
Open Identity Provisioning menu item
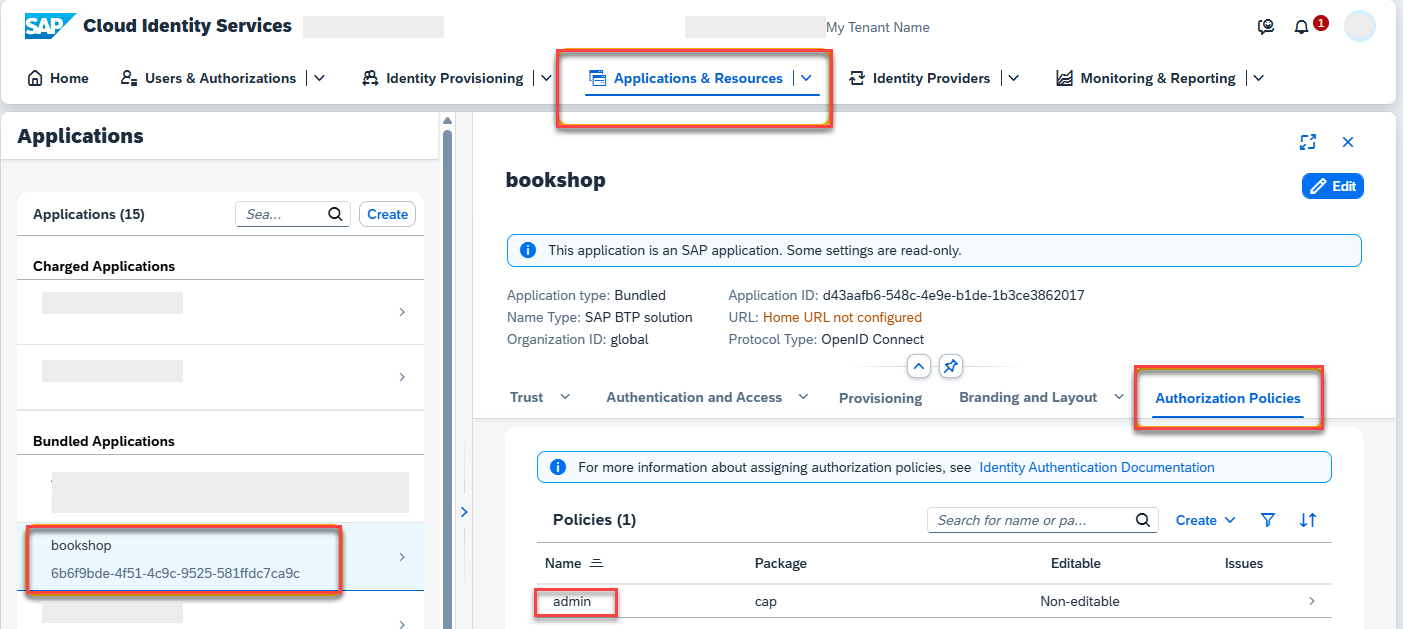click(x=443, y=78)
